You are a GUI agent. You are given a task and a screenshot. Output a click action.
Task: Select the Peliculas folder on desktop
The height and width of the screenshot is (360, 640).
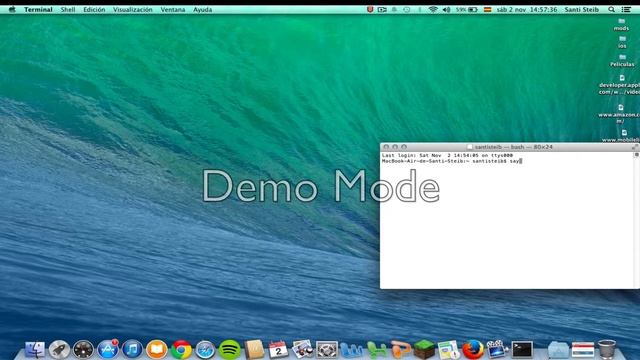tap(622, 60)
